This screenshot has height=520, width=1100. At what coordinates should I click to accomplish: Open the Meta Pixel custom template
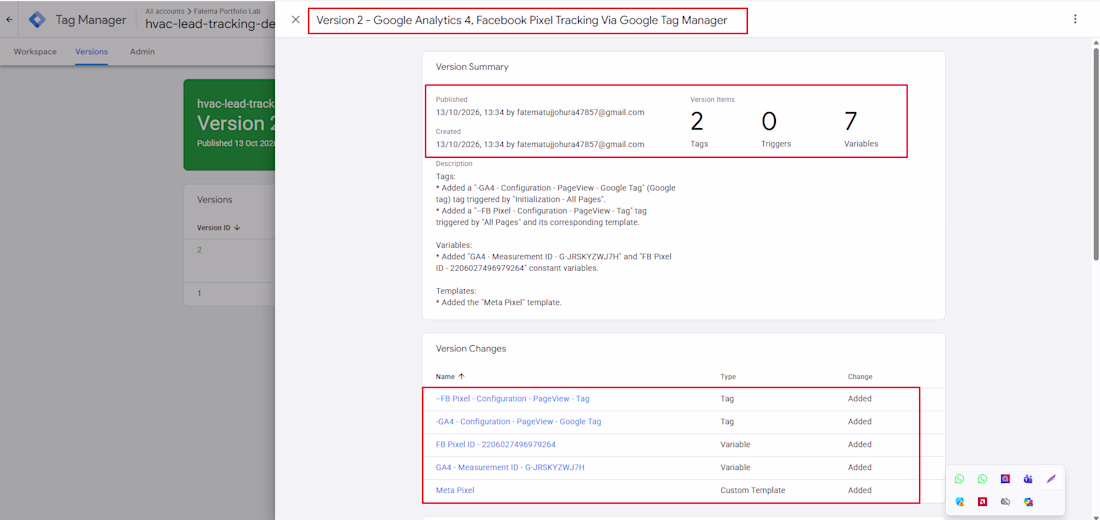[455, 491]
